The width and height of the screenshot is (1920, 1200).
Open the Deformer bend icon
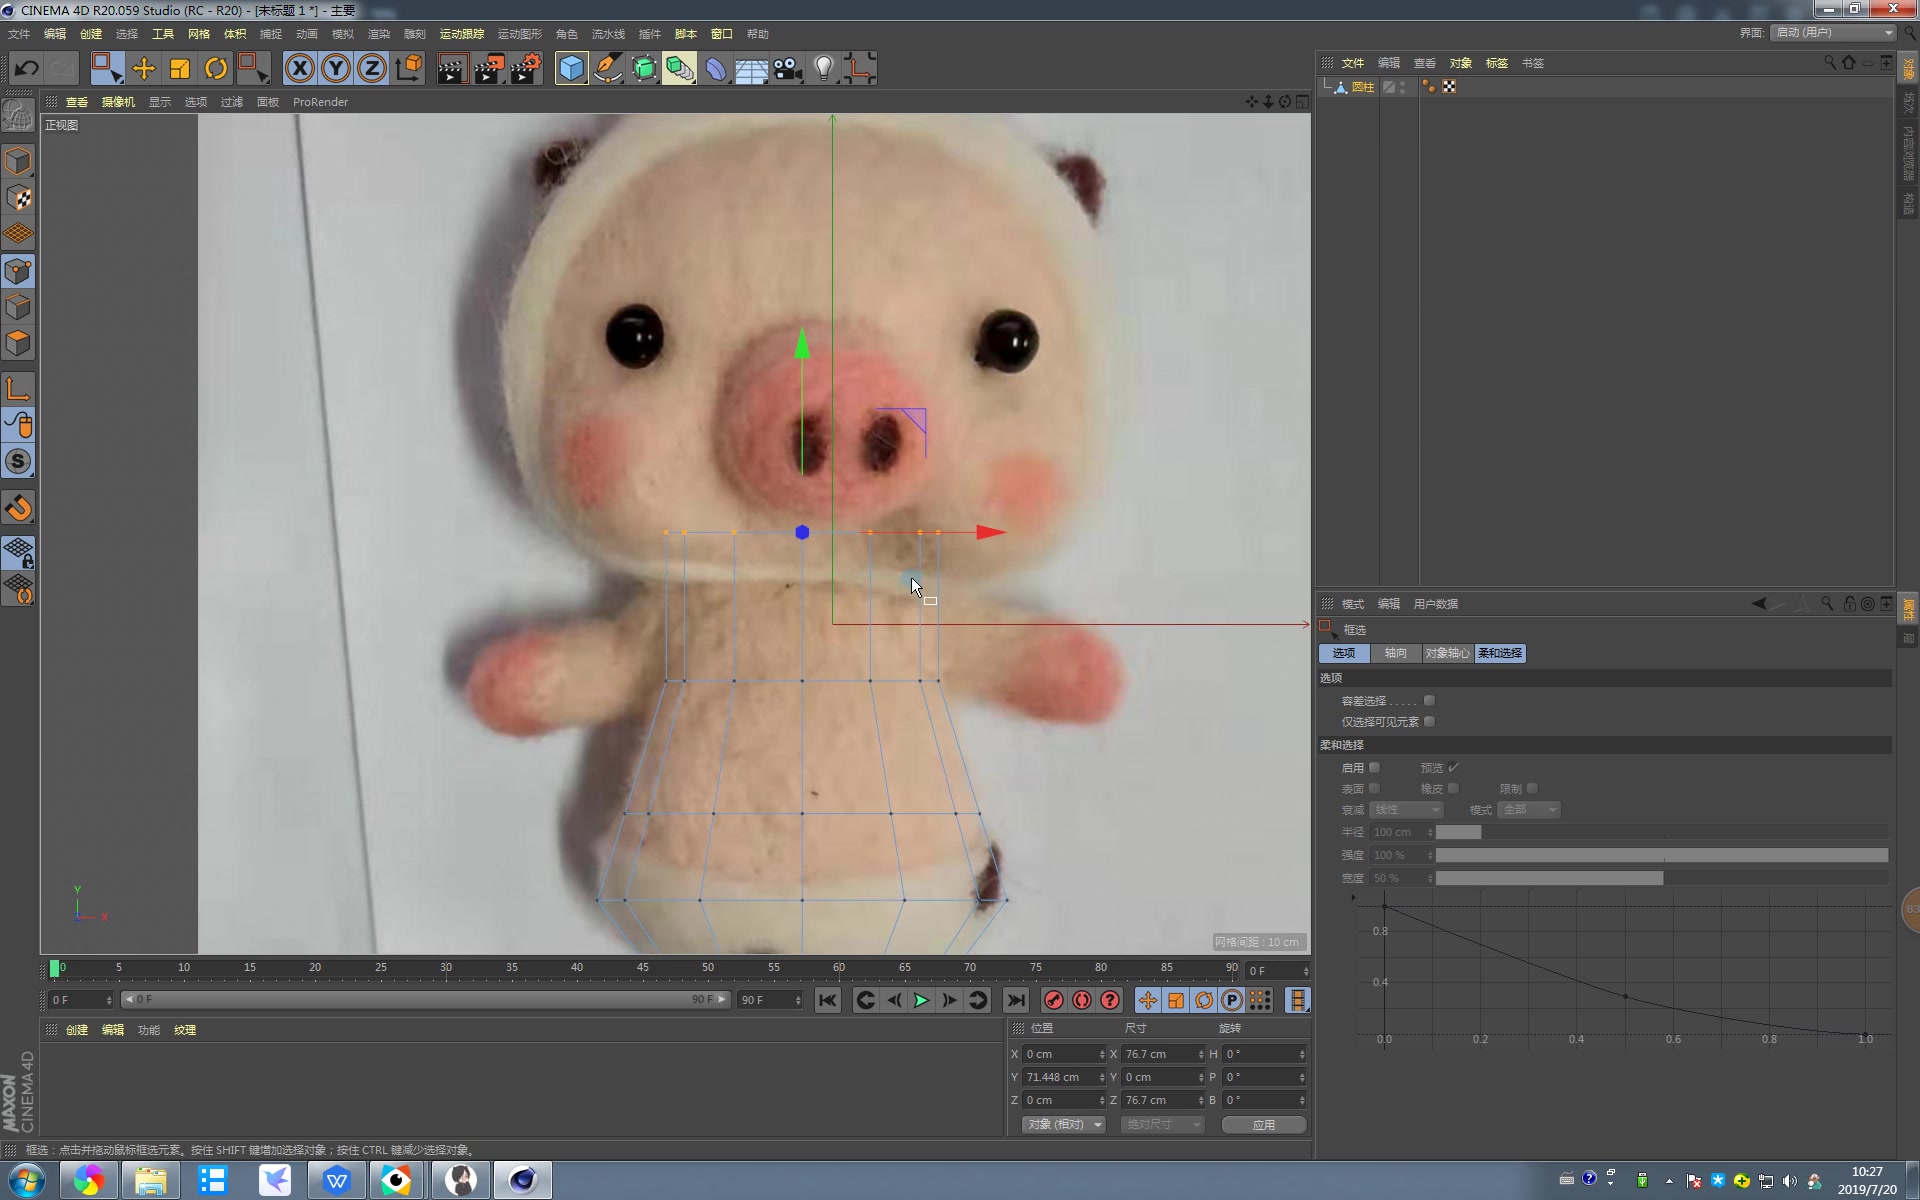click(716, 68)
